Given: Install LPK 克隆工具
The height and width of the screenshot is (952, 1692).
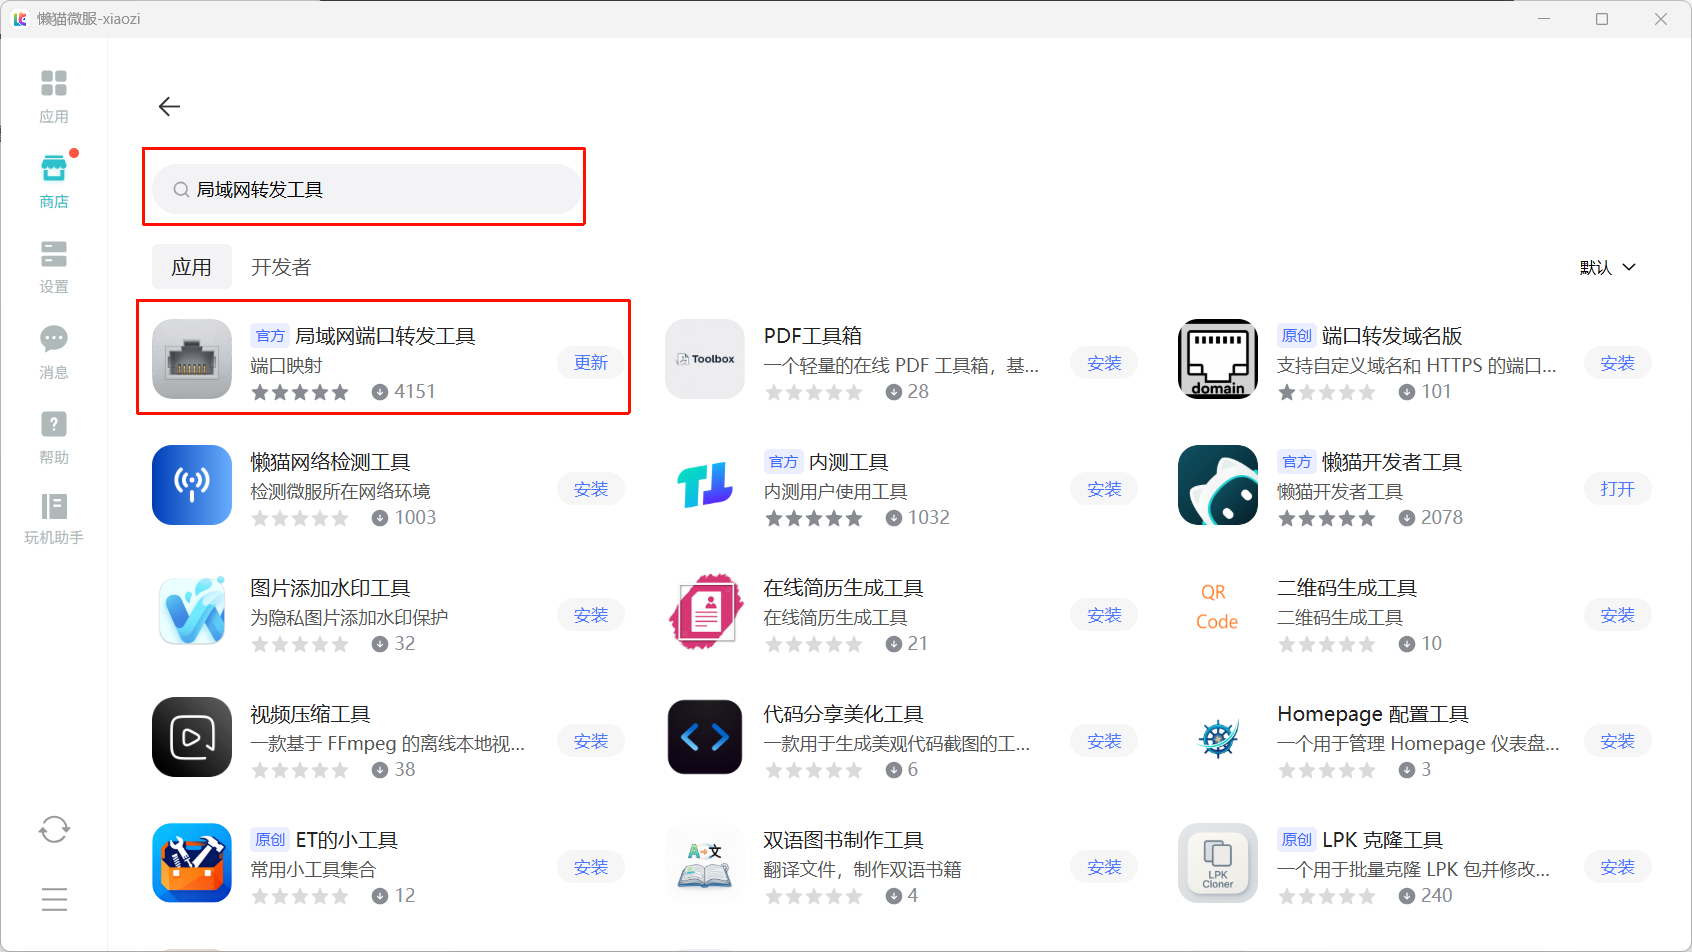Looking at the screenshot, I should pyautogui.click(x=1617, y=867).
